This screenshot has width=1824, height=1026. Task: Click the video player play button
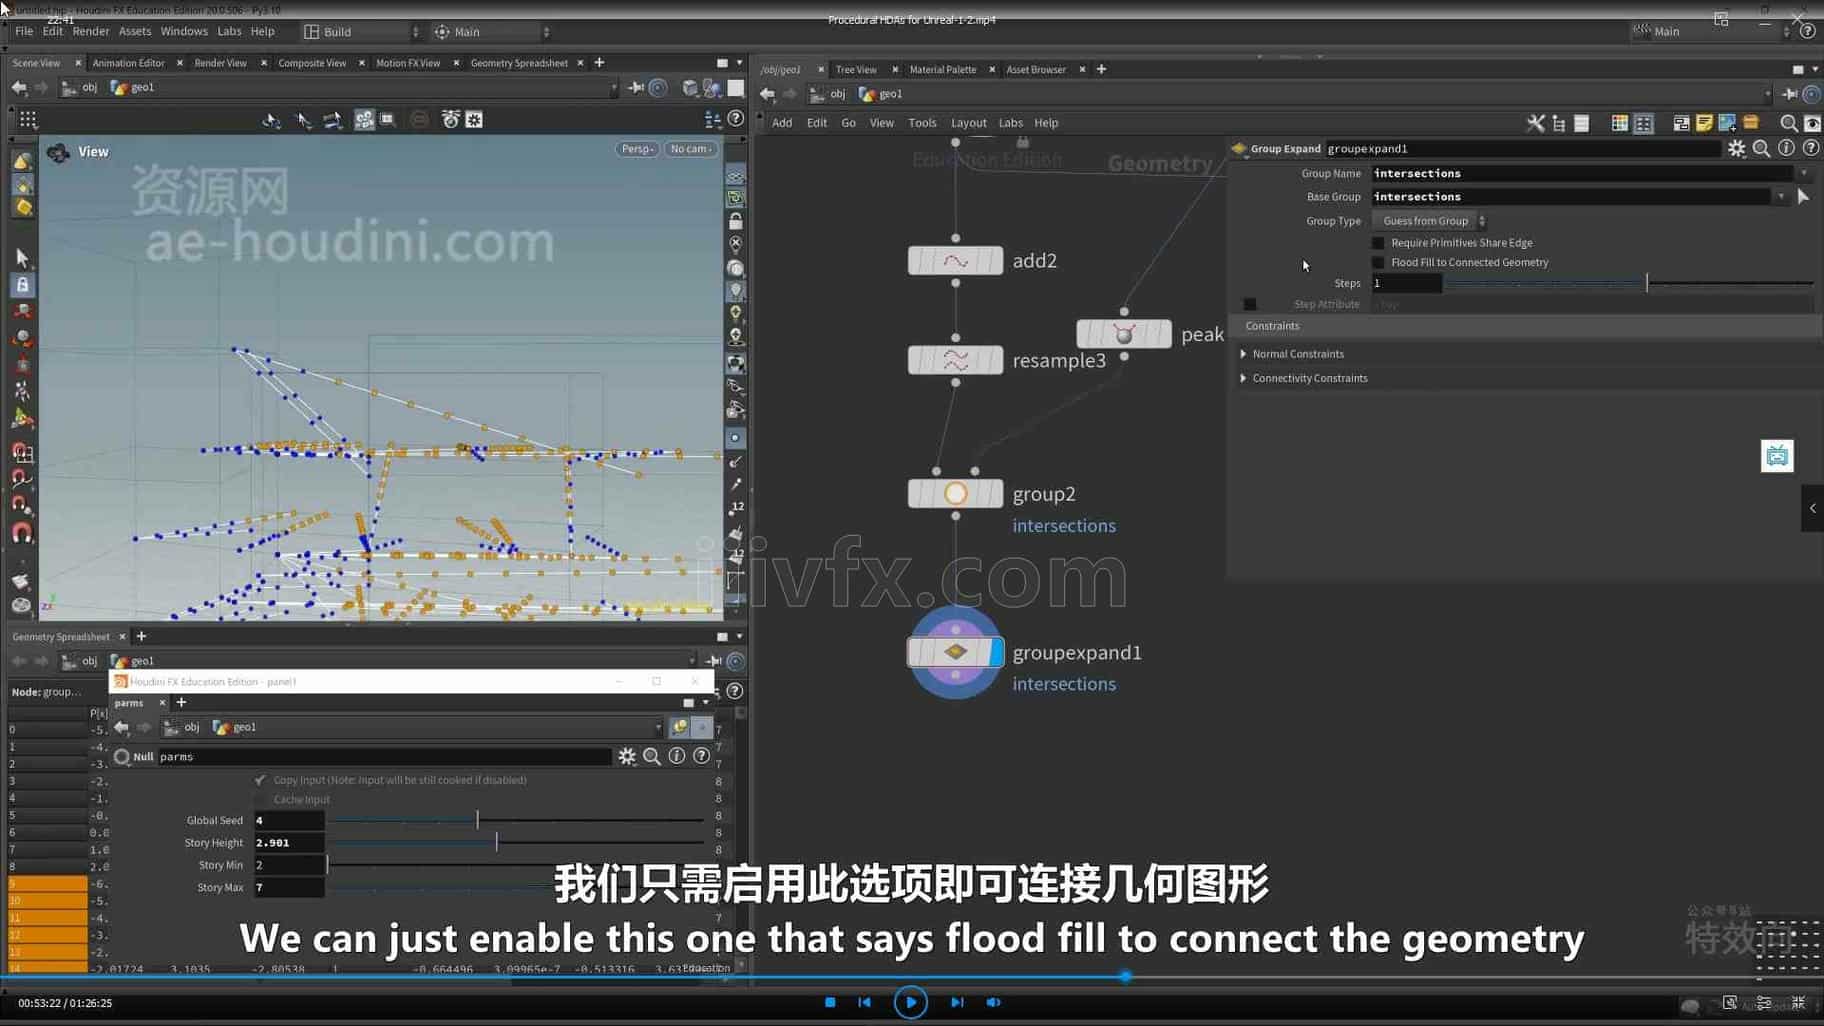coord(910,1002)
